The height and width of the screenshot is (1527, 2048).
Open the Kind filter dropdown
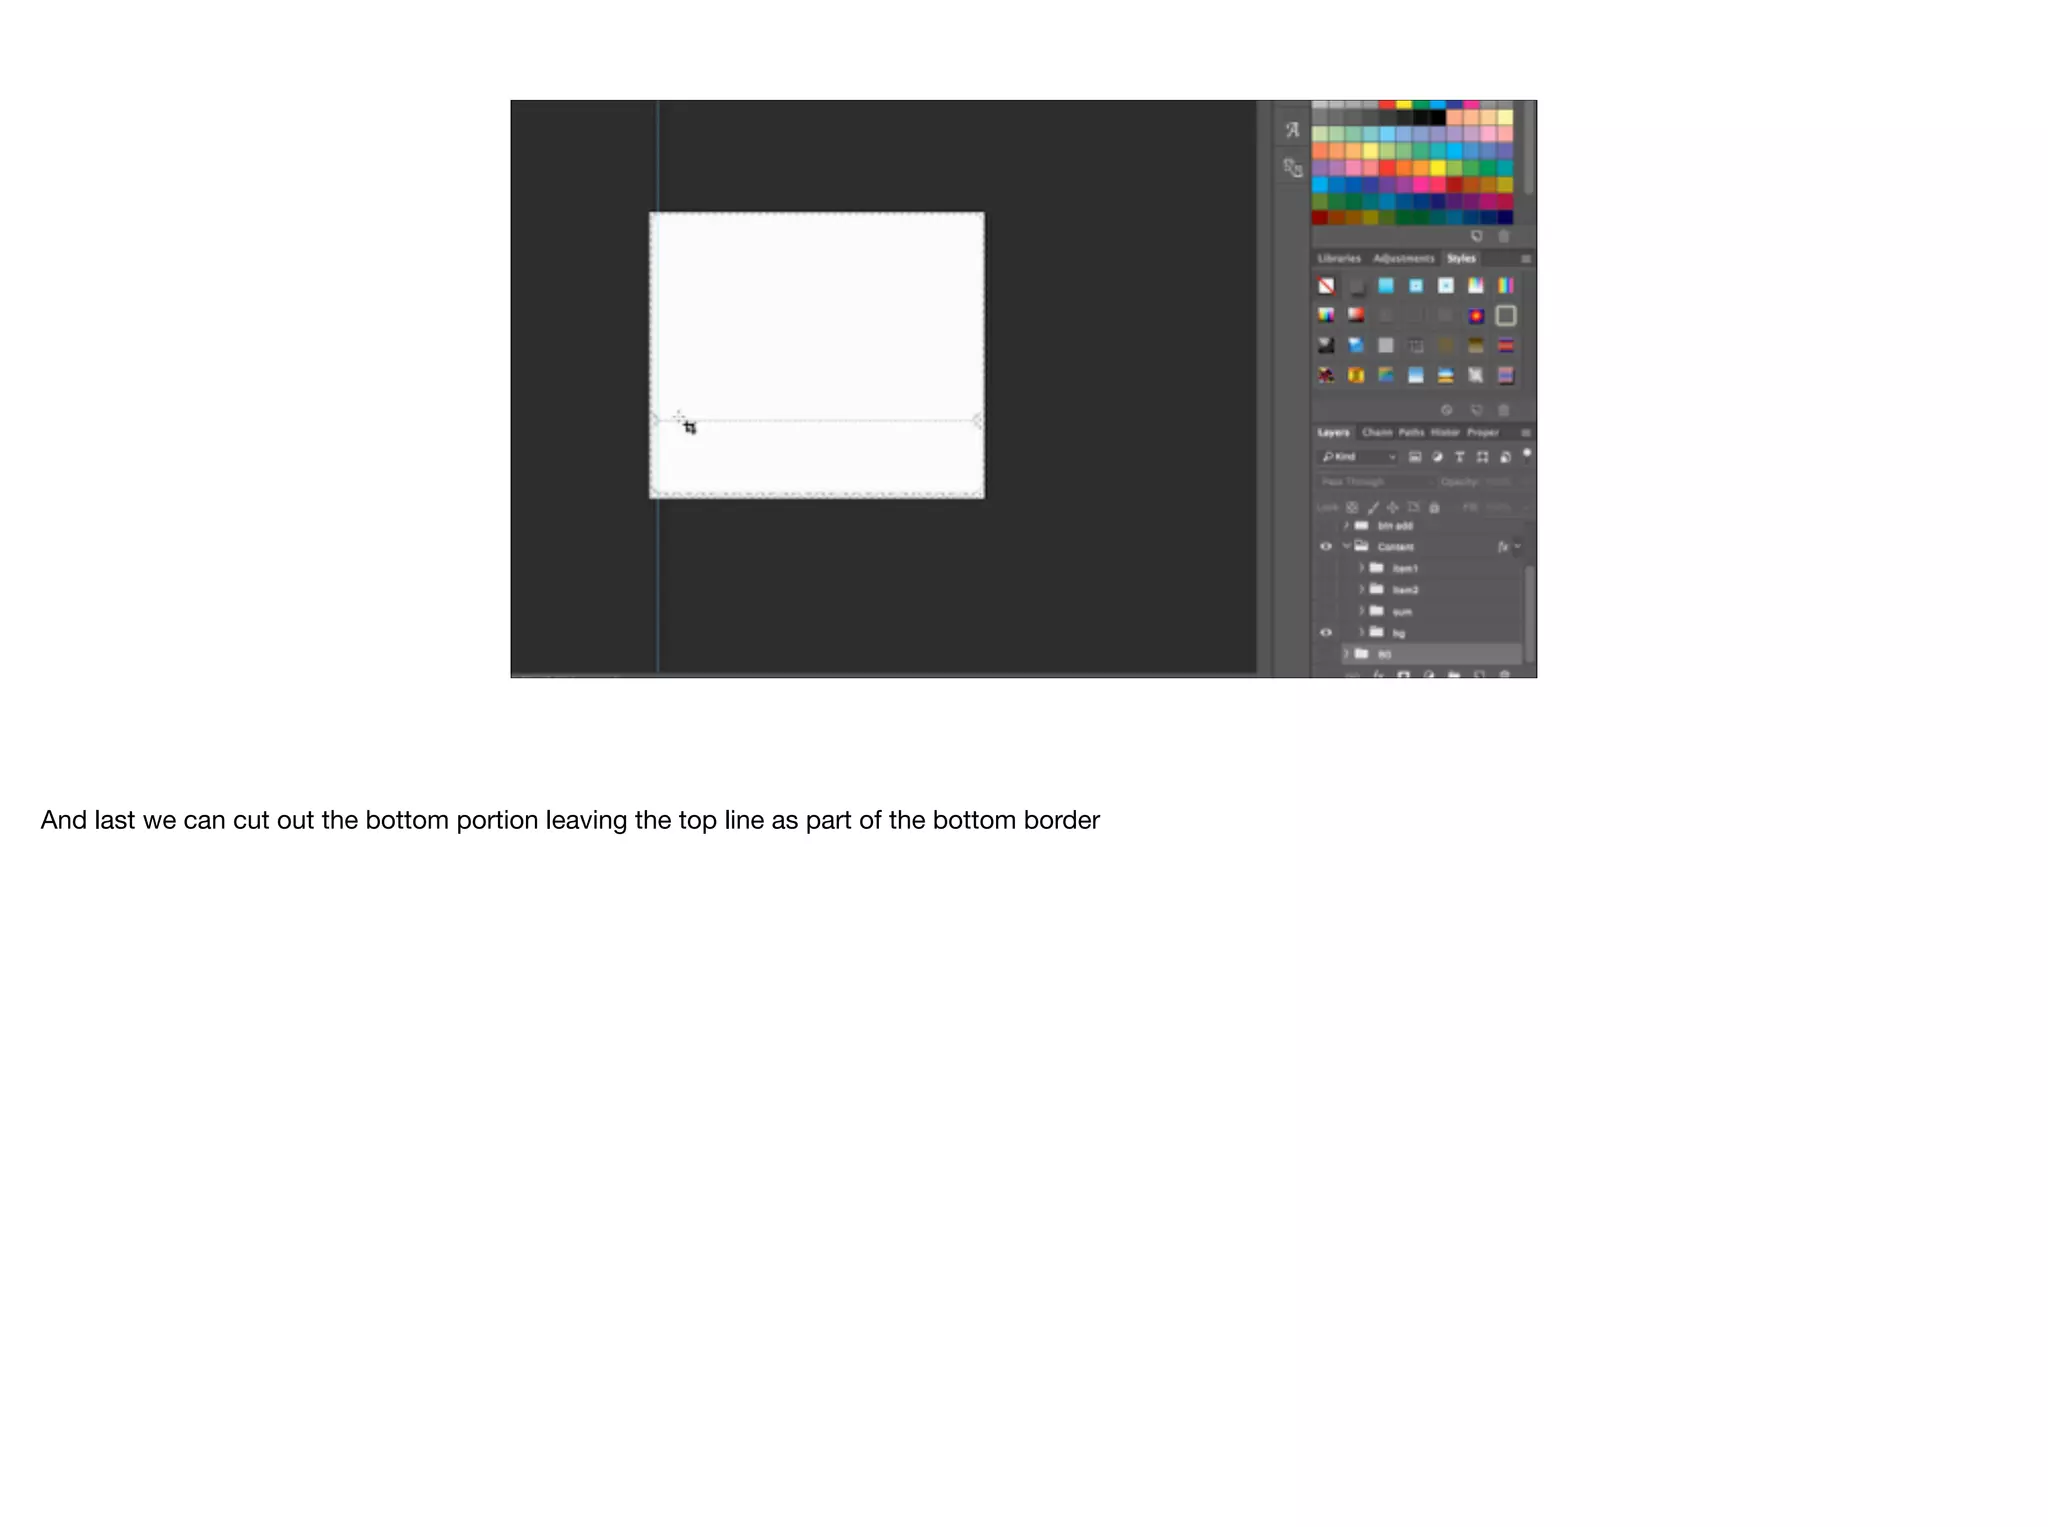(1358, 457)
